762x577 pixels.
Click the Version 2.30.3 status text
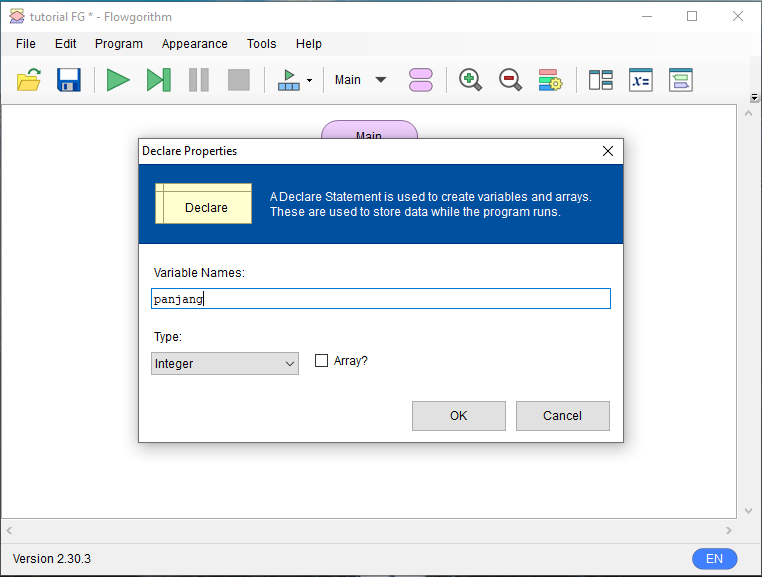coord(52,559)
